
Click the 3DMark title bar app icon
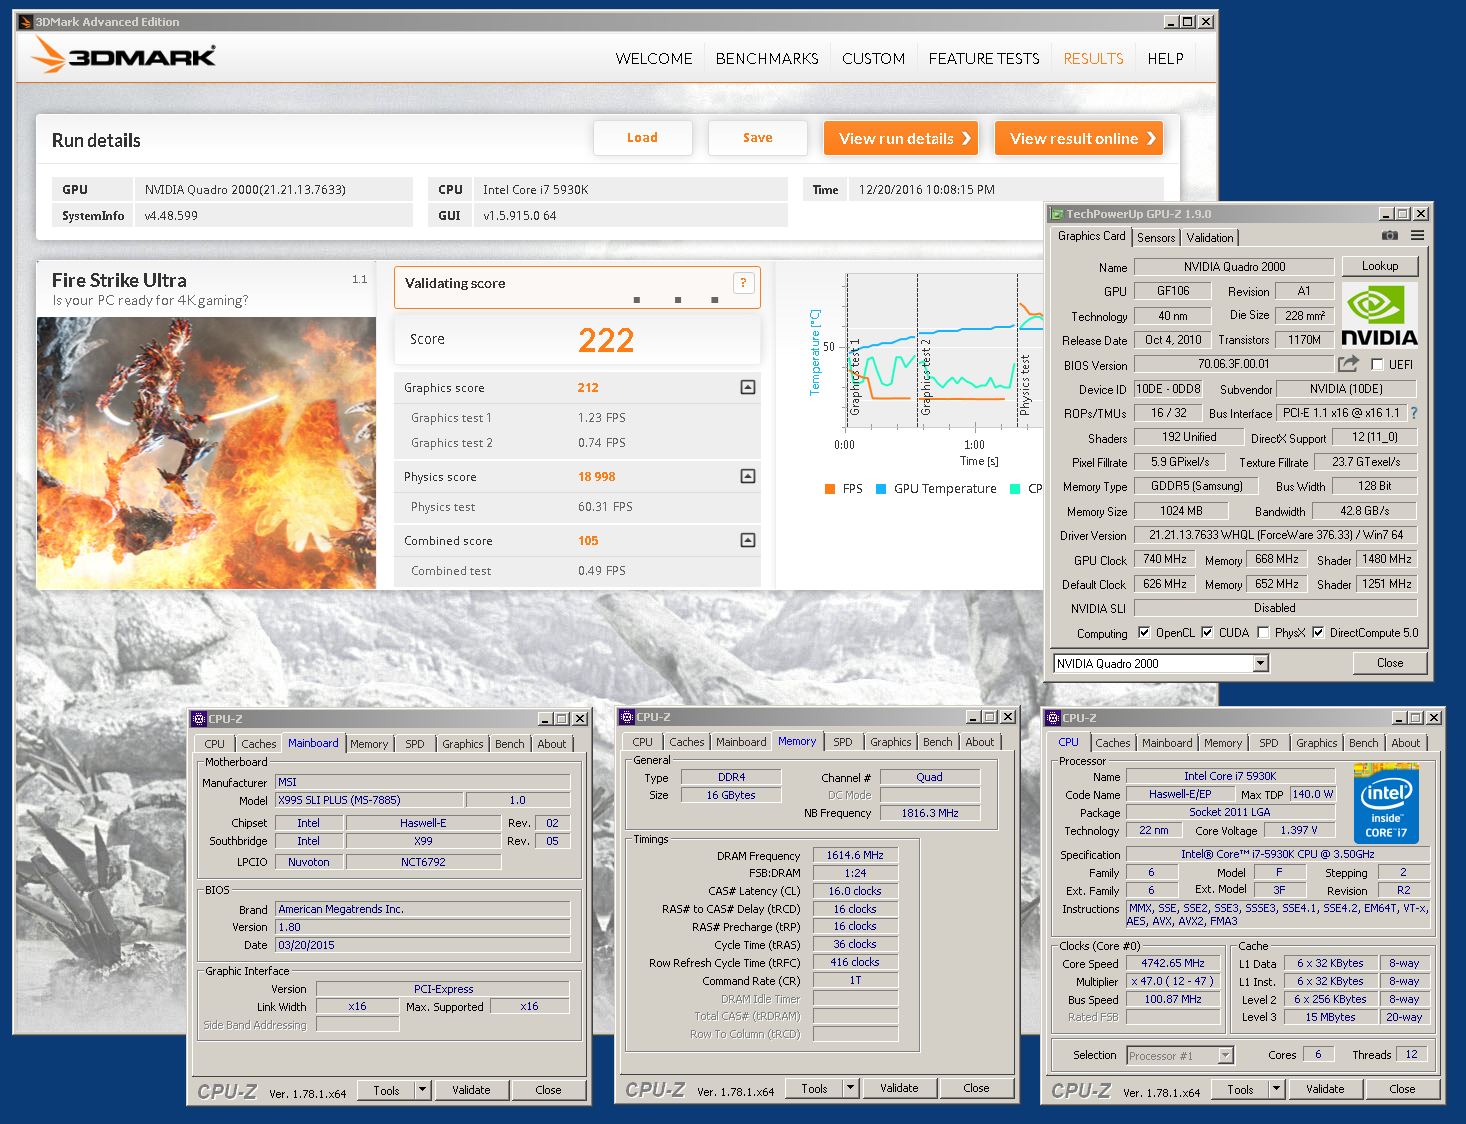(25, 22)
